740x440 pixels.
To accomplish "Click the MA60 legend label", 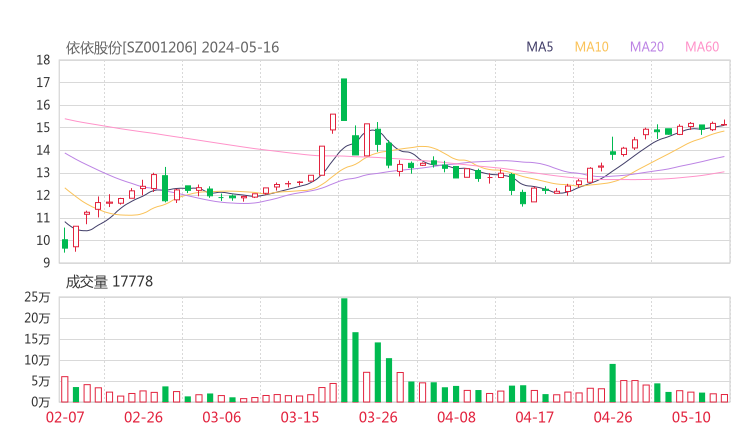I will tap(702, 47).
